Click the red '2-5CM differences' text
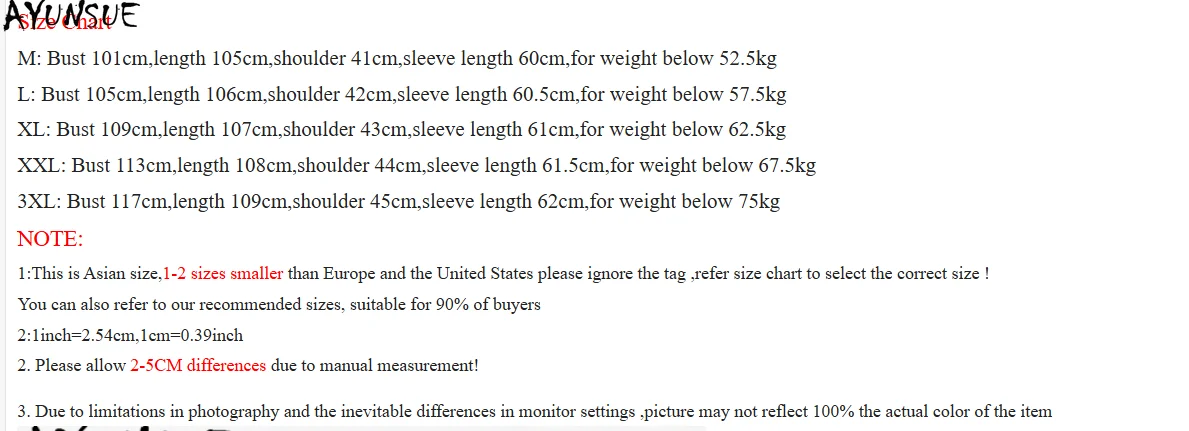 pyautogui.click(x=198, y=366)
